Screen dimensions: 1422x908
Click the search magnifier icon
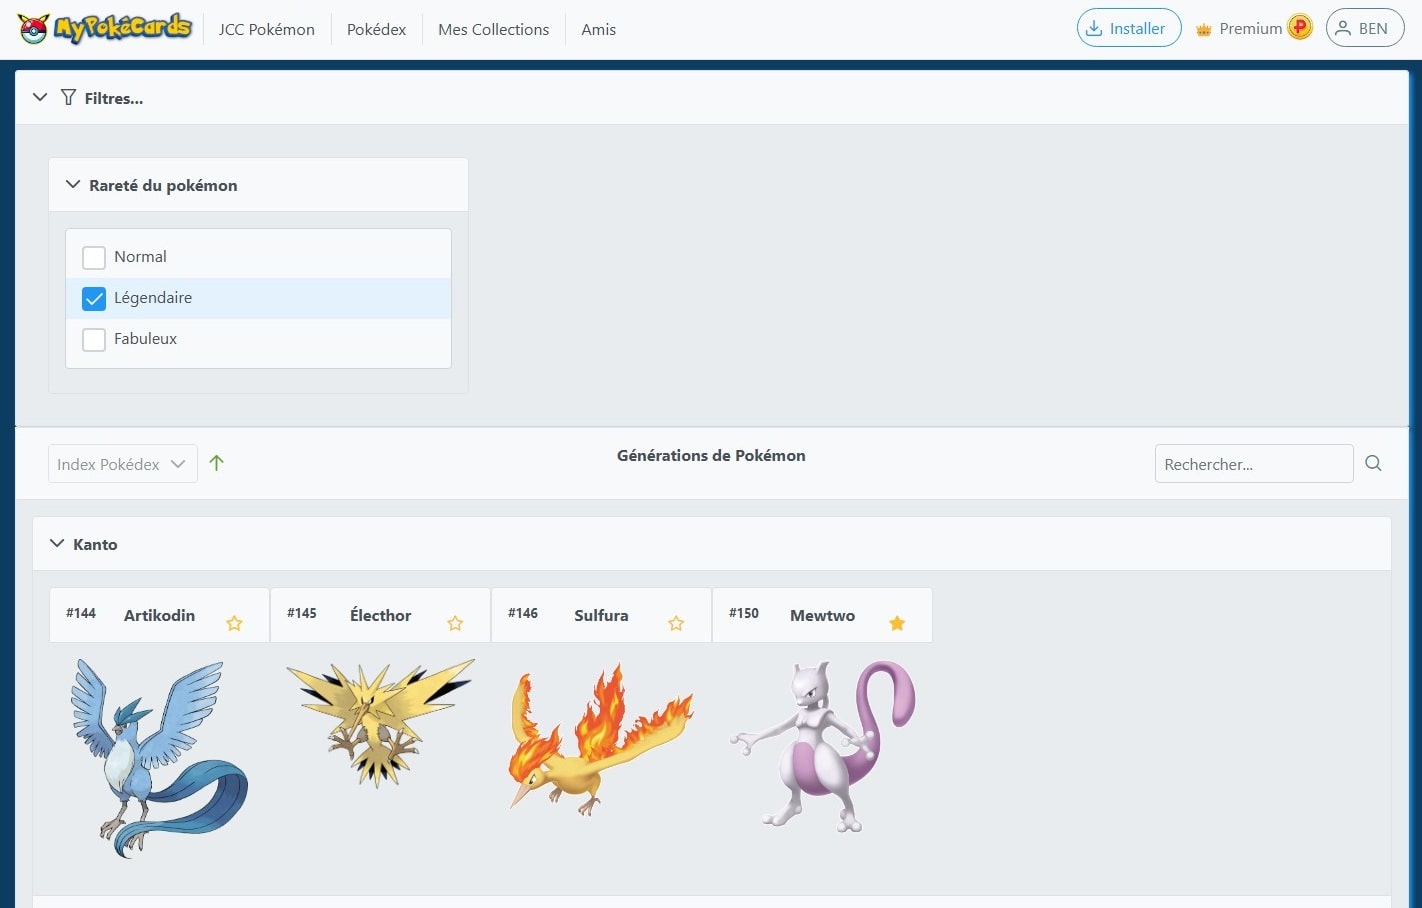tap(1373, 463)
